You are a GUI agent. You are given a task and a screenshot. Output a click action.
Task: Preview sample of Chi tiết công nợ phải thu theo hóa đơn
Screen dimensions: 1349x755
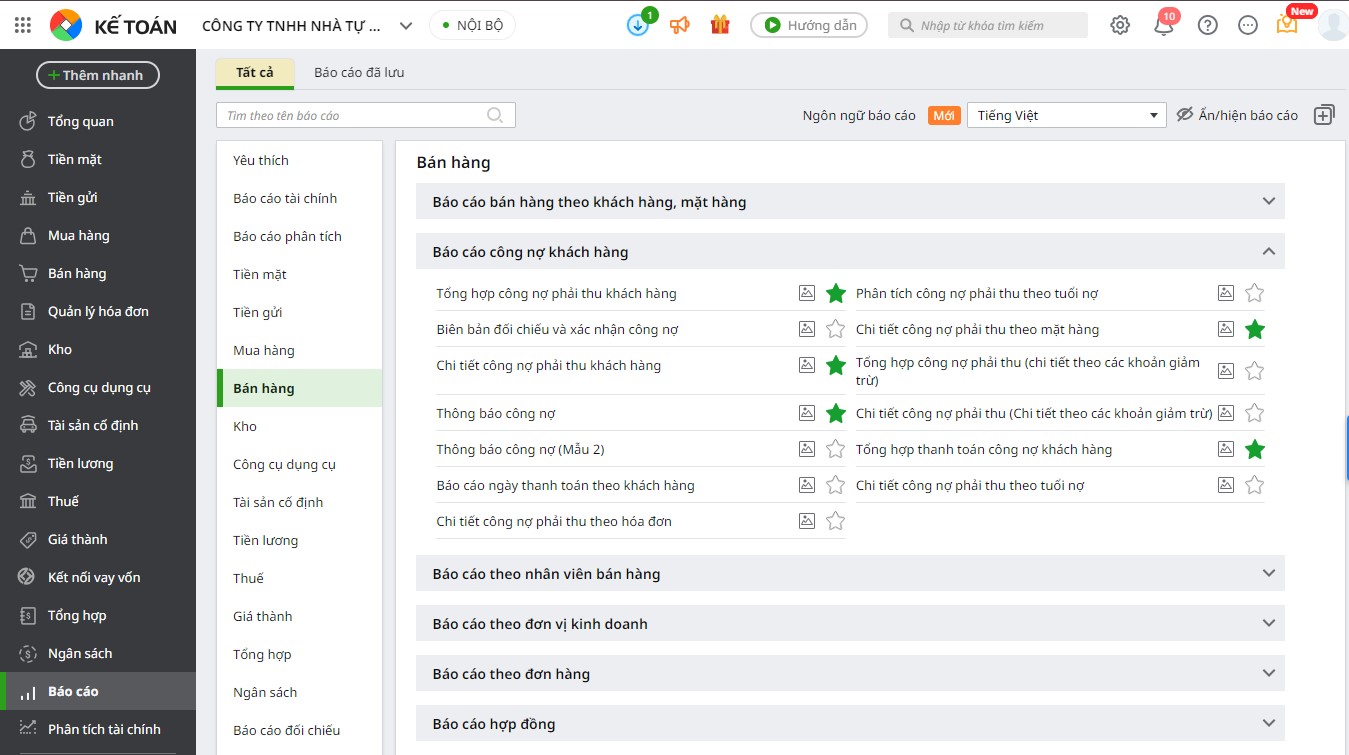(807, 521)
